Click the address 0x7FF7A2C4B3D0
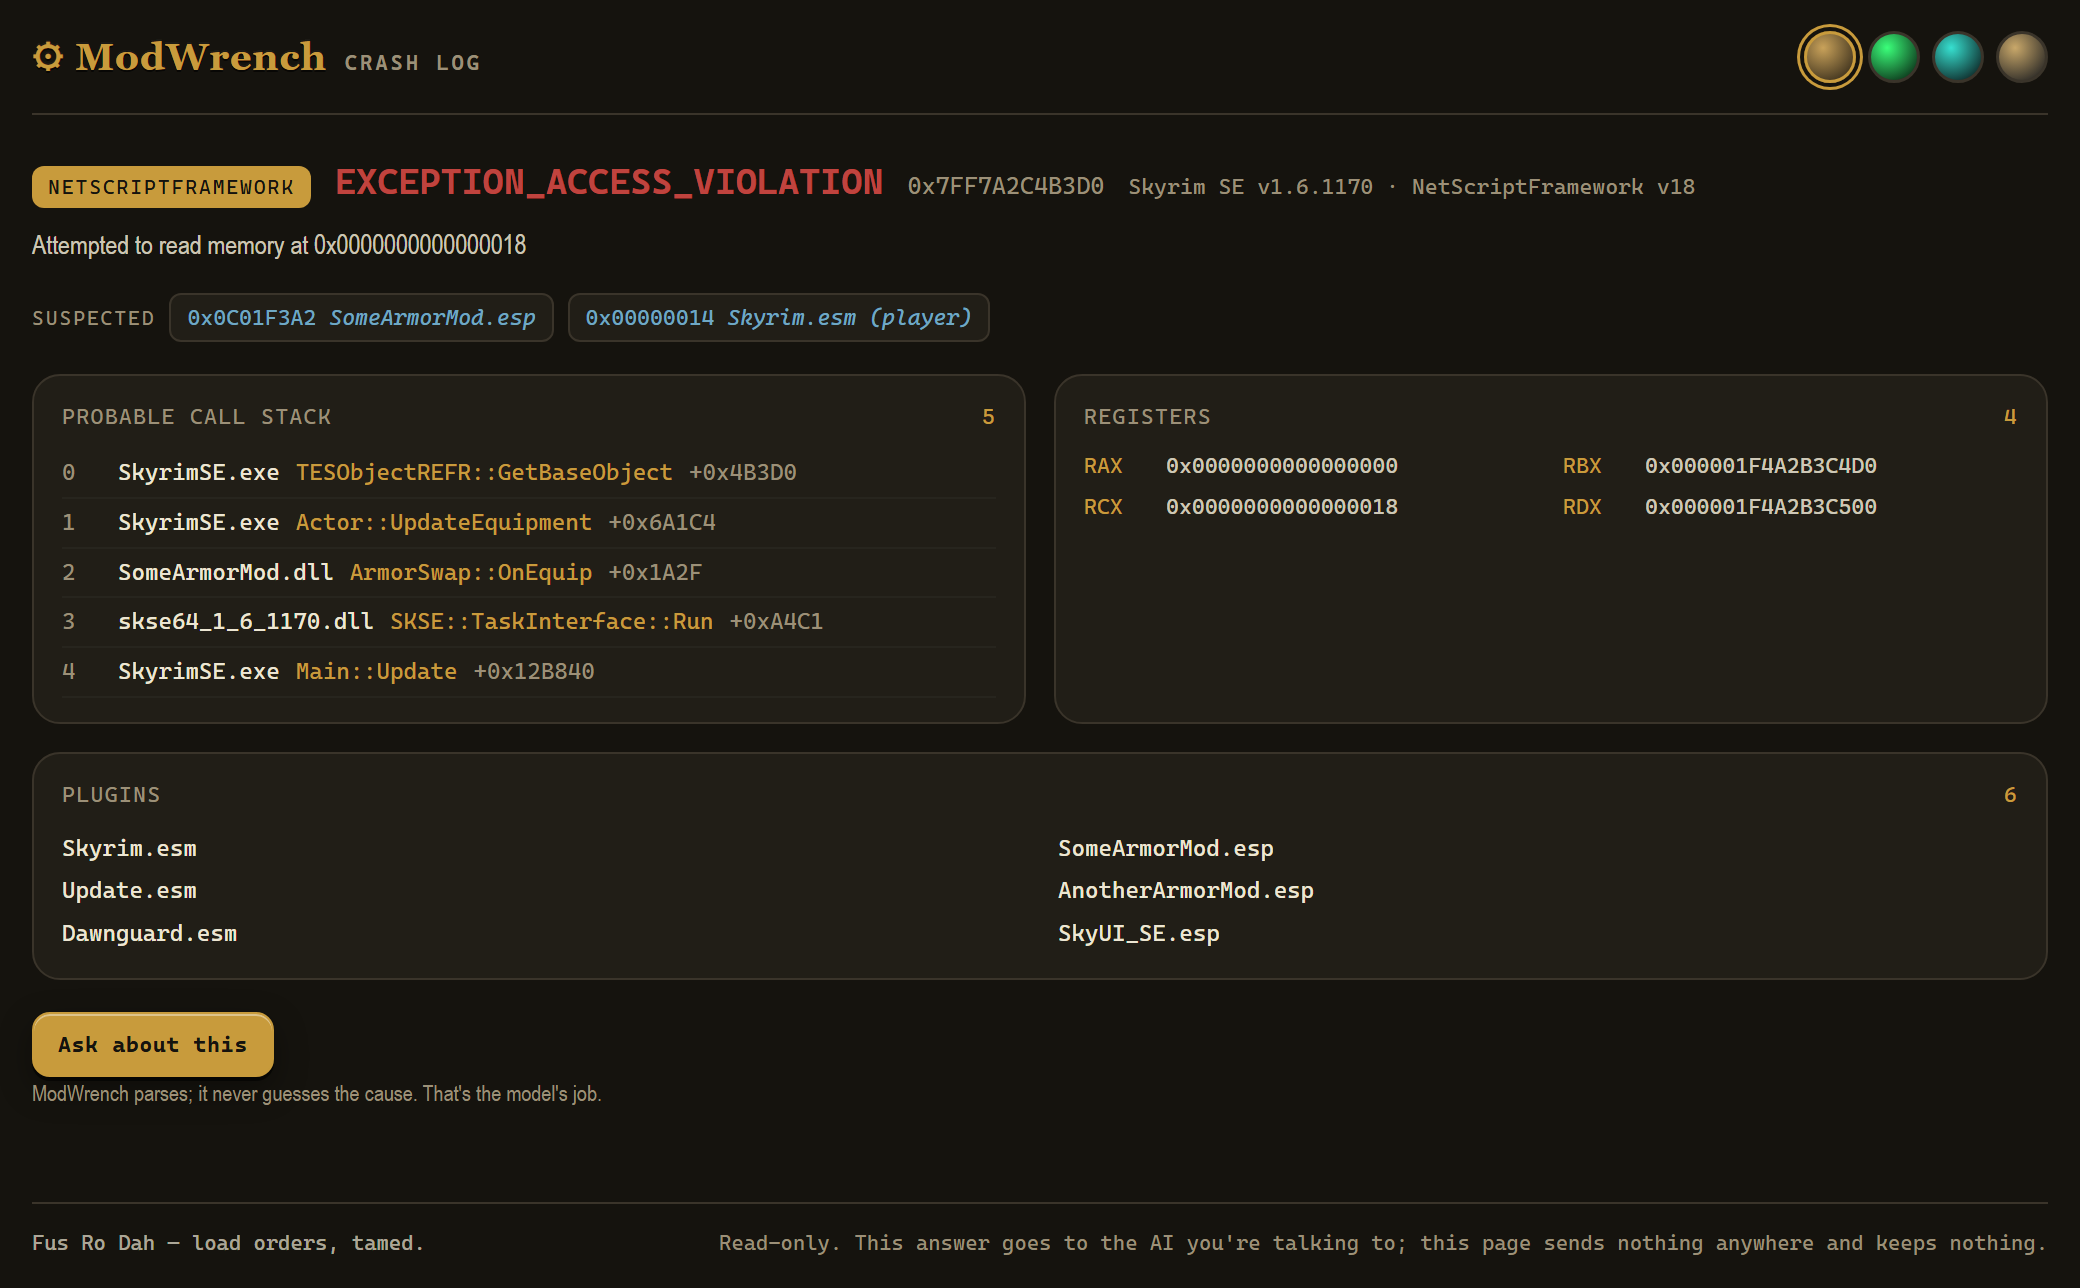Image resolution: width=2080 pixels, height=1288 pixels. [x=1006, y=187]
